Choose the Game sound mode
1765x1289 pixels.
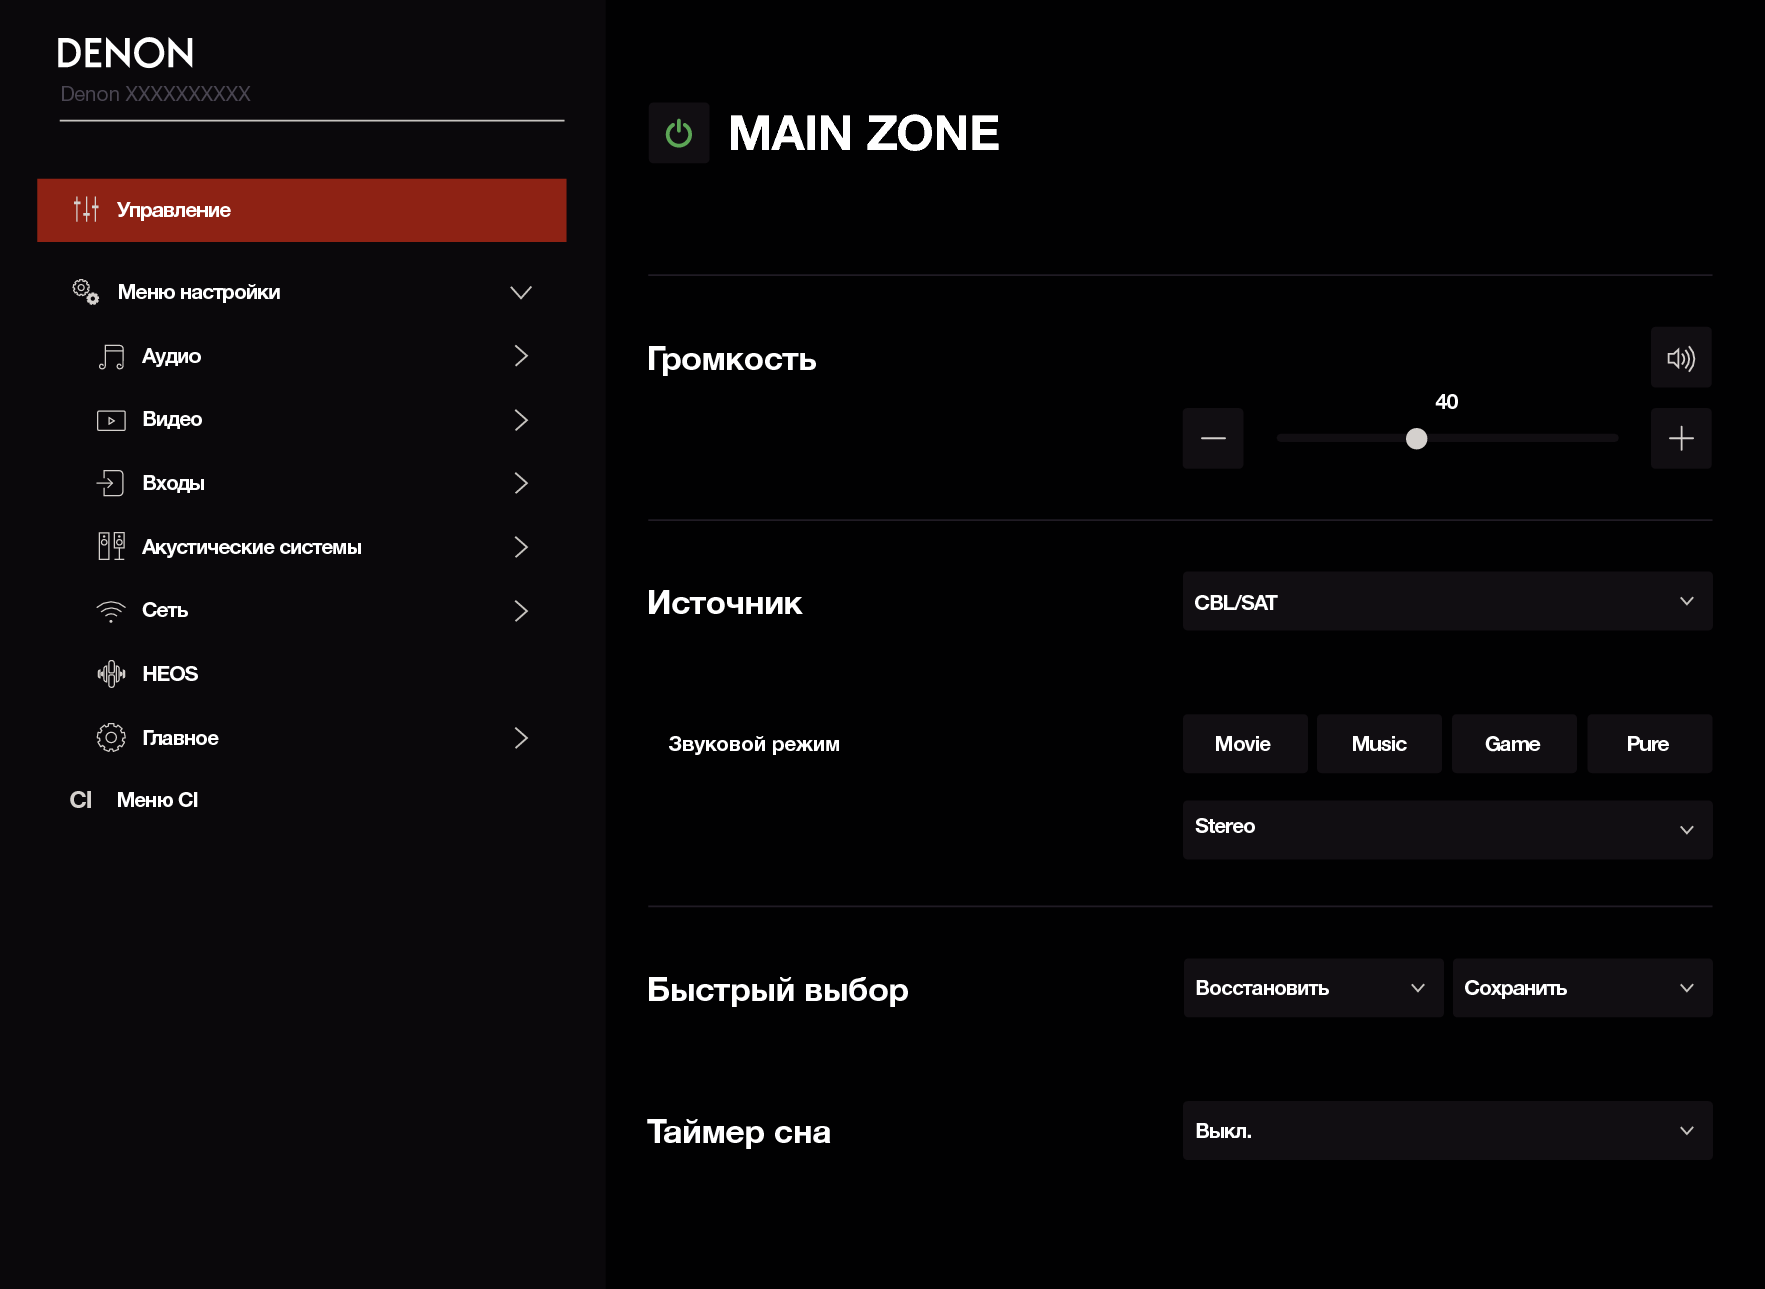coord(1513,744)
